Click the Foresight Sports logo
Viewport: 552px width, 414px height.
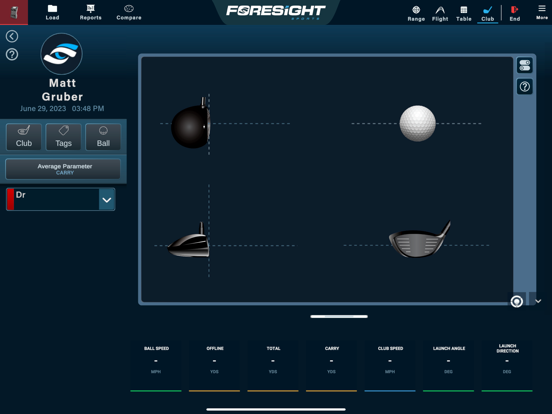(276, 12)
